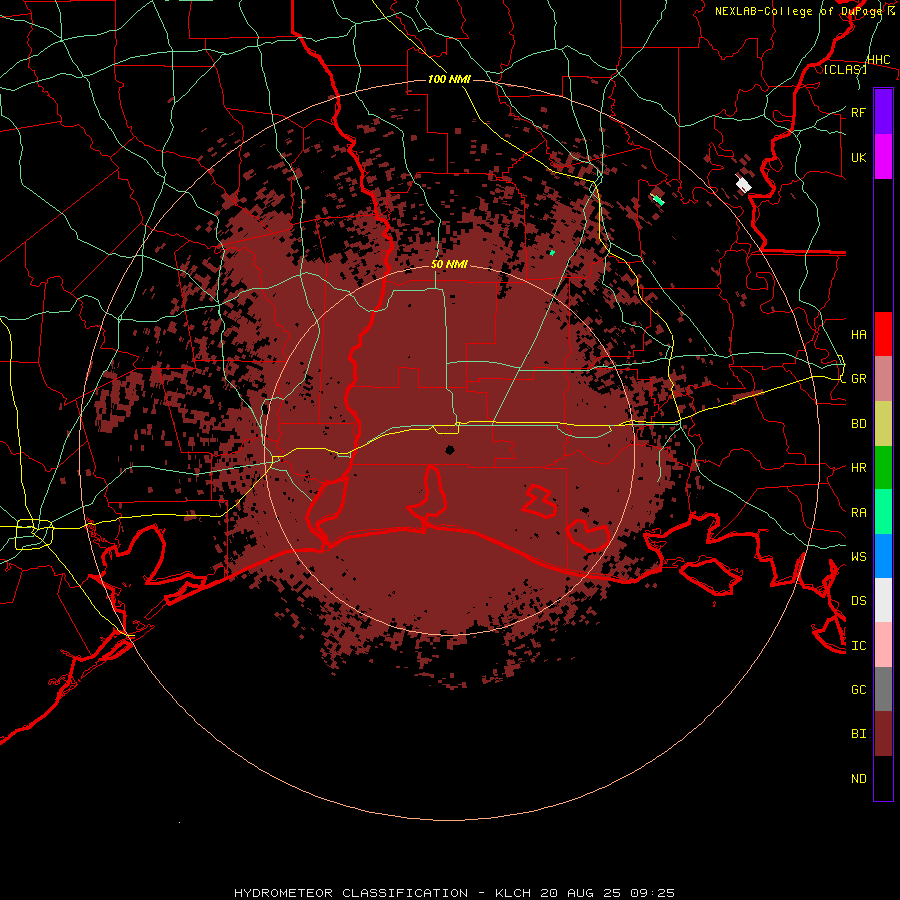900x900 pixels.
Task: Click the "HR" legend label
Action: click(858, 468)
